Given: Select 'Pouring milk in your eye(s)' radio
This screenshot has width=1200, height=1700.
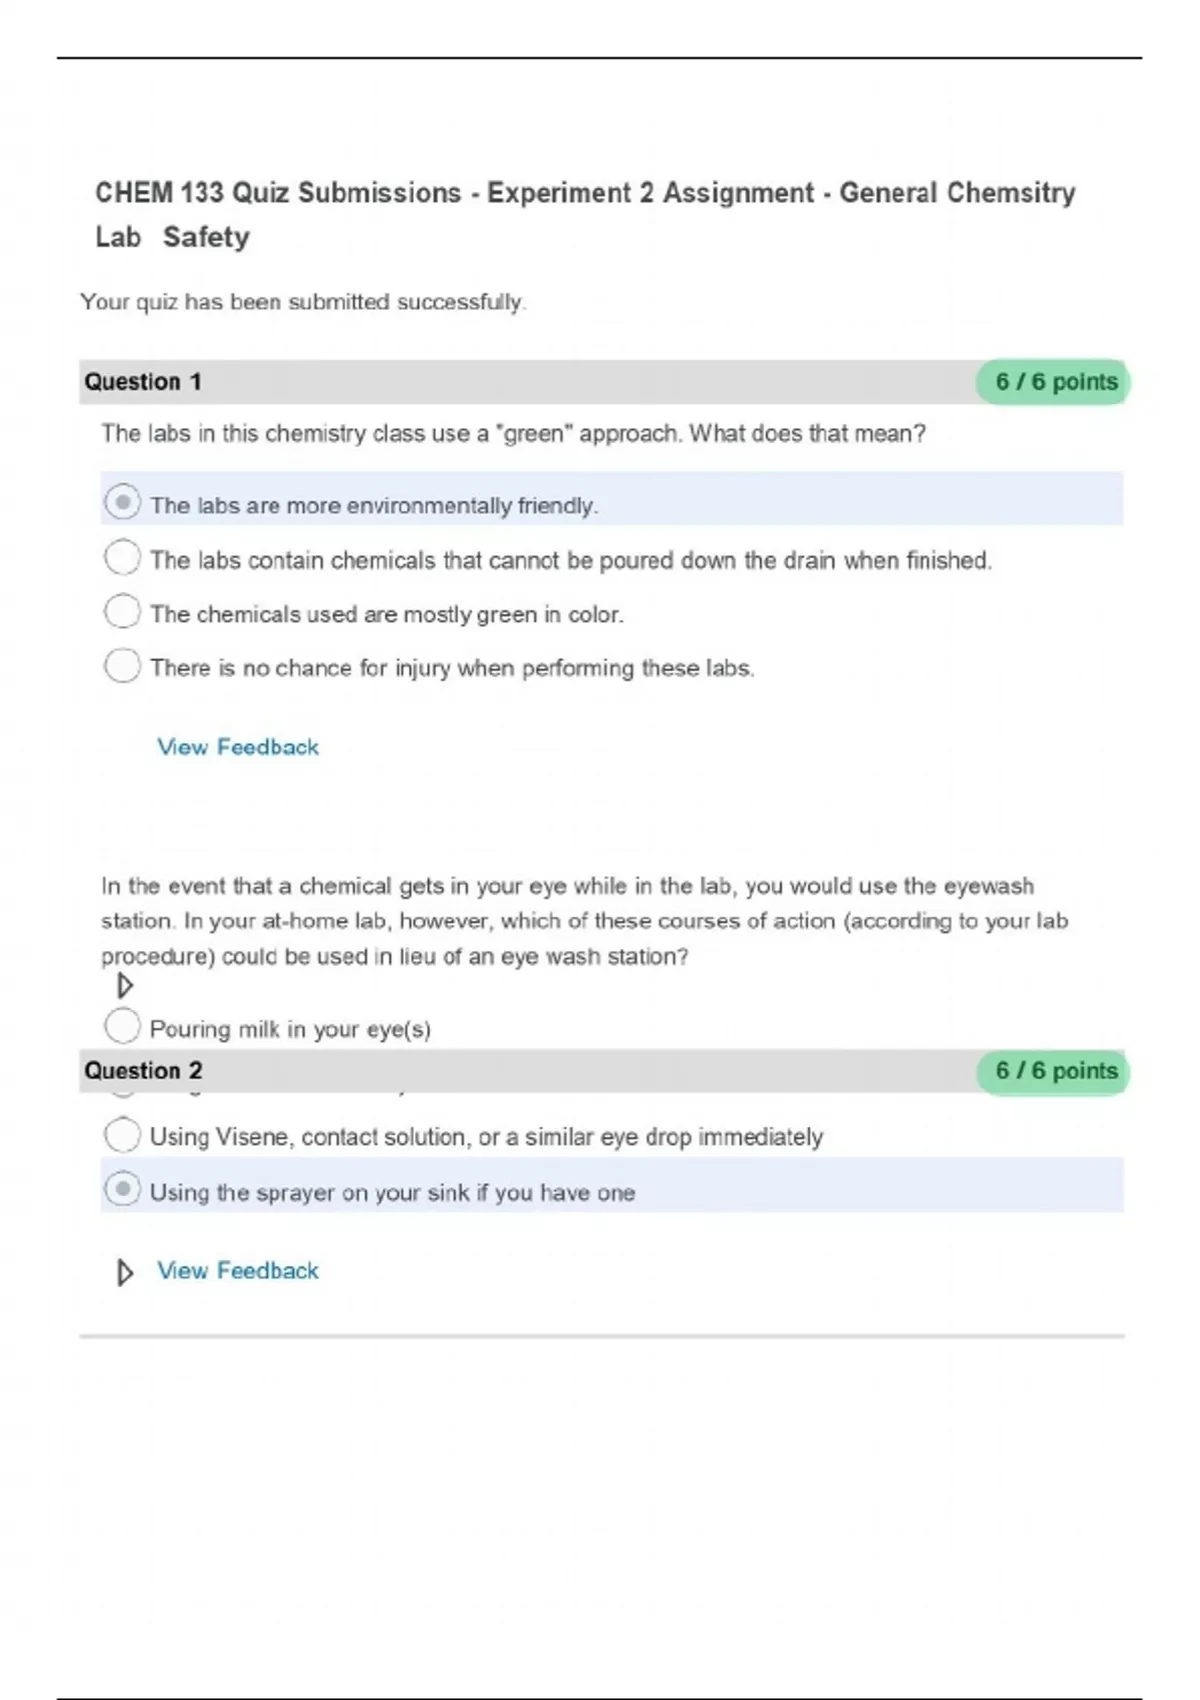Looking at the screenshot, I should pyautogui.click(x=122, y=1026).
